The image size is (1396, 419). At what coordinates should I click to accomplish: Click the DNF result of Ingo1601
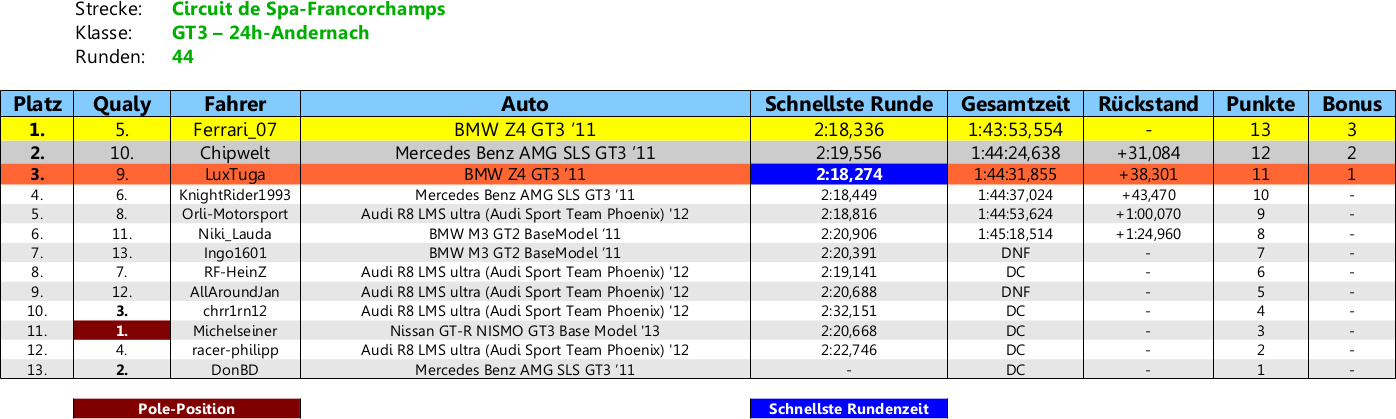click(x=1016, y=253)
